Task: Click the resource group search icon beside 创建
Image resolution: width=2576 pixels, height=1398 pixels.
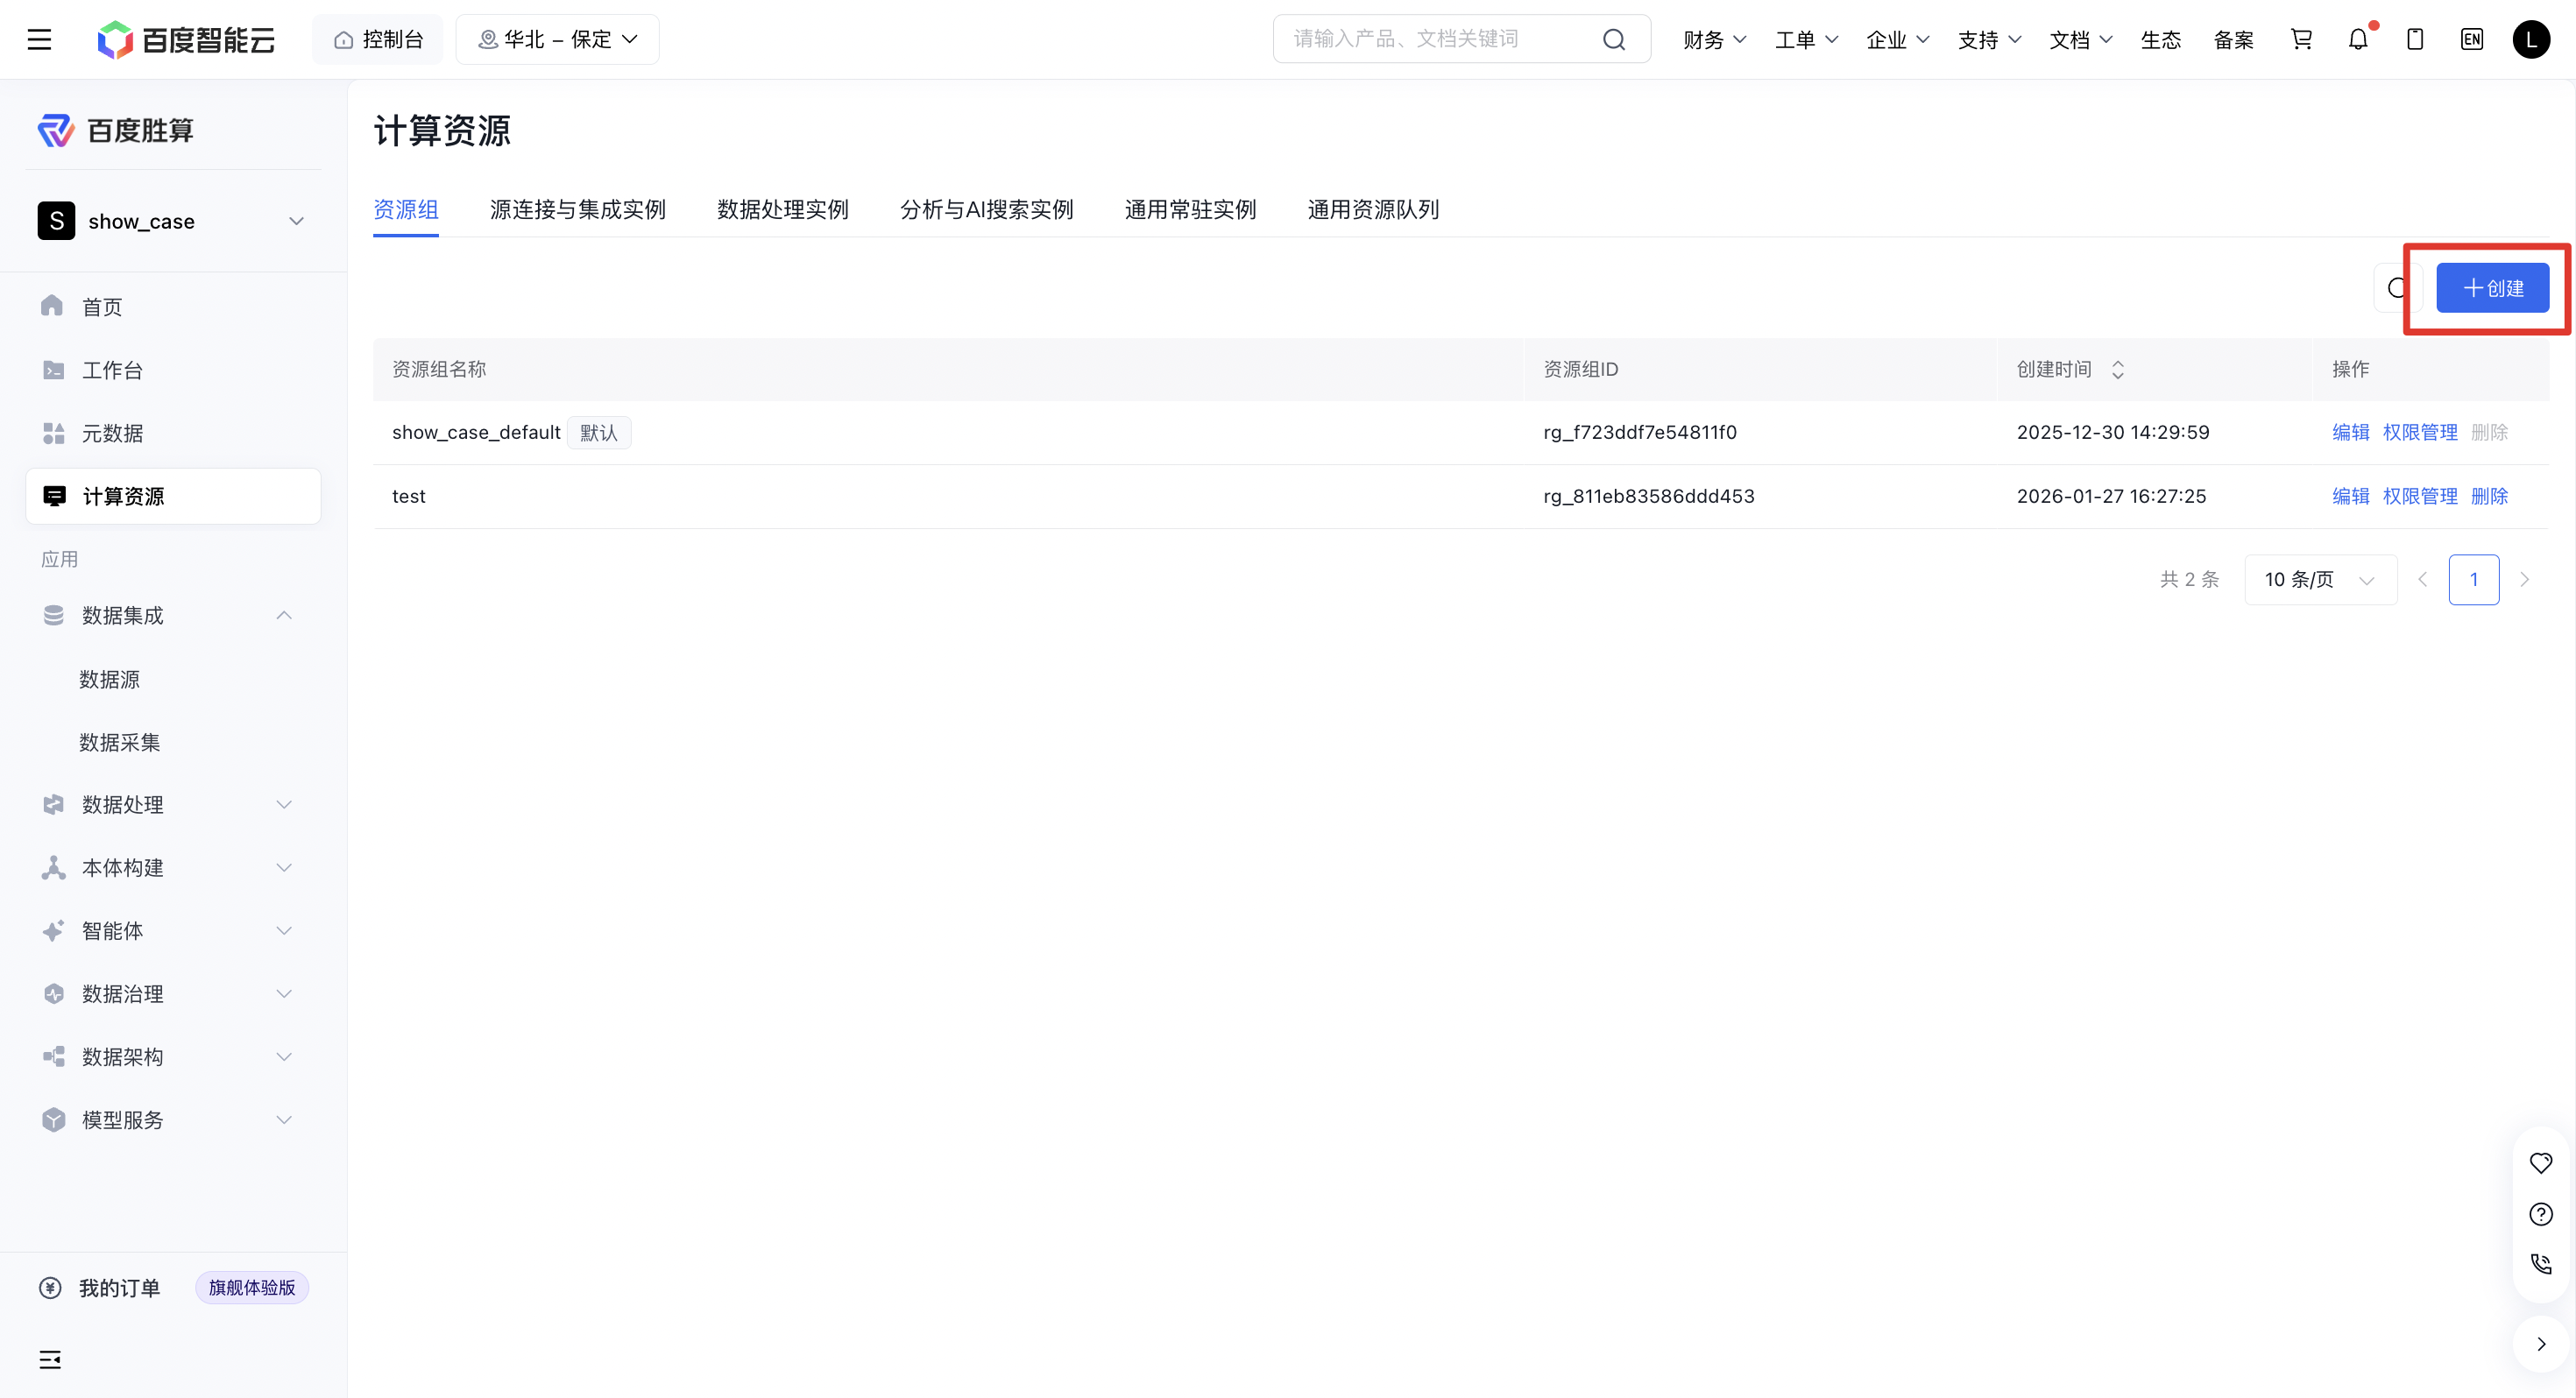Action: (x=2396, y=288)
